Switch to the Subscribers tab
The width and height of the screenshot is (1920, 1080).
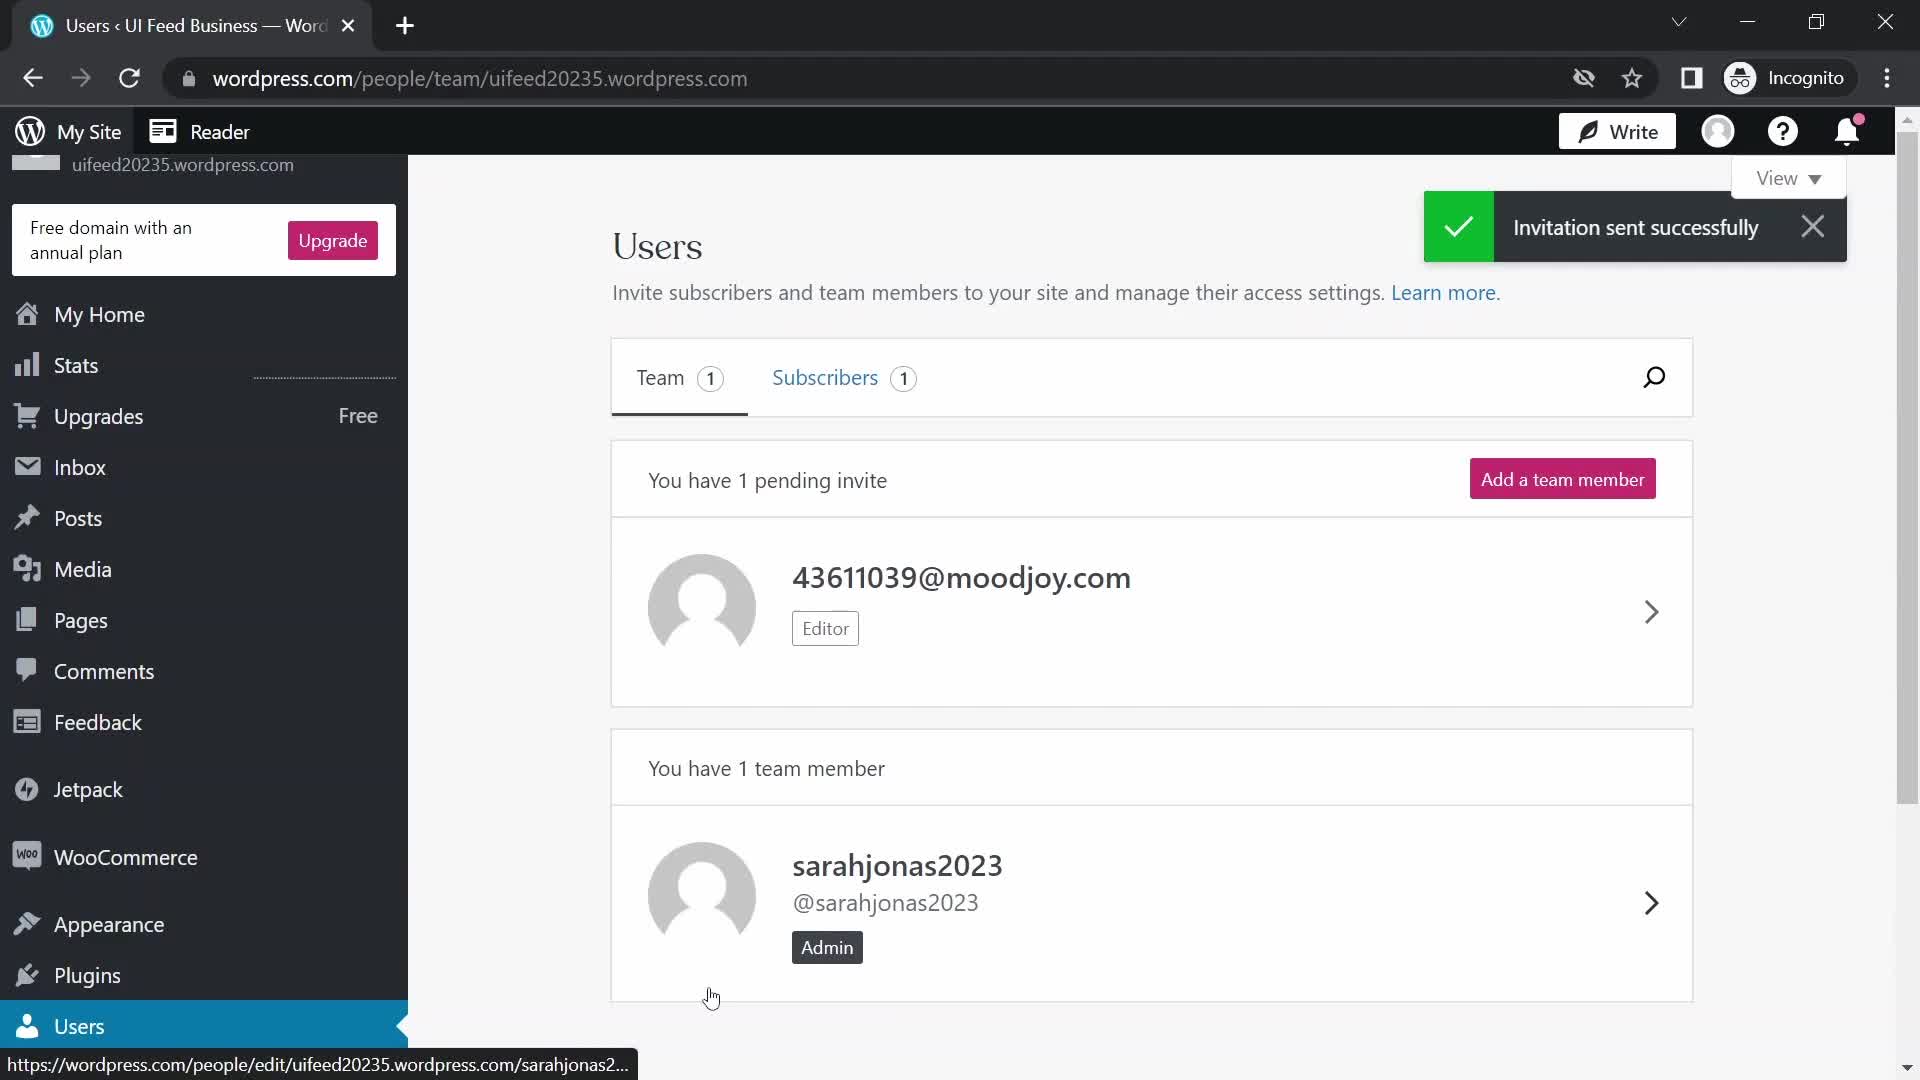825,378
